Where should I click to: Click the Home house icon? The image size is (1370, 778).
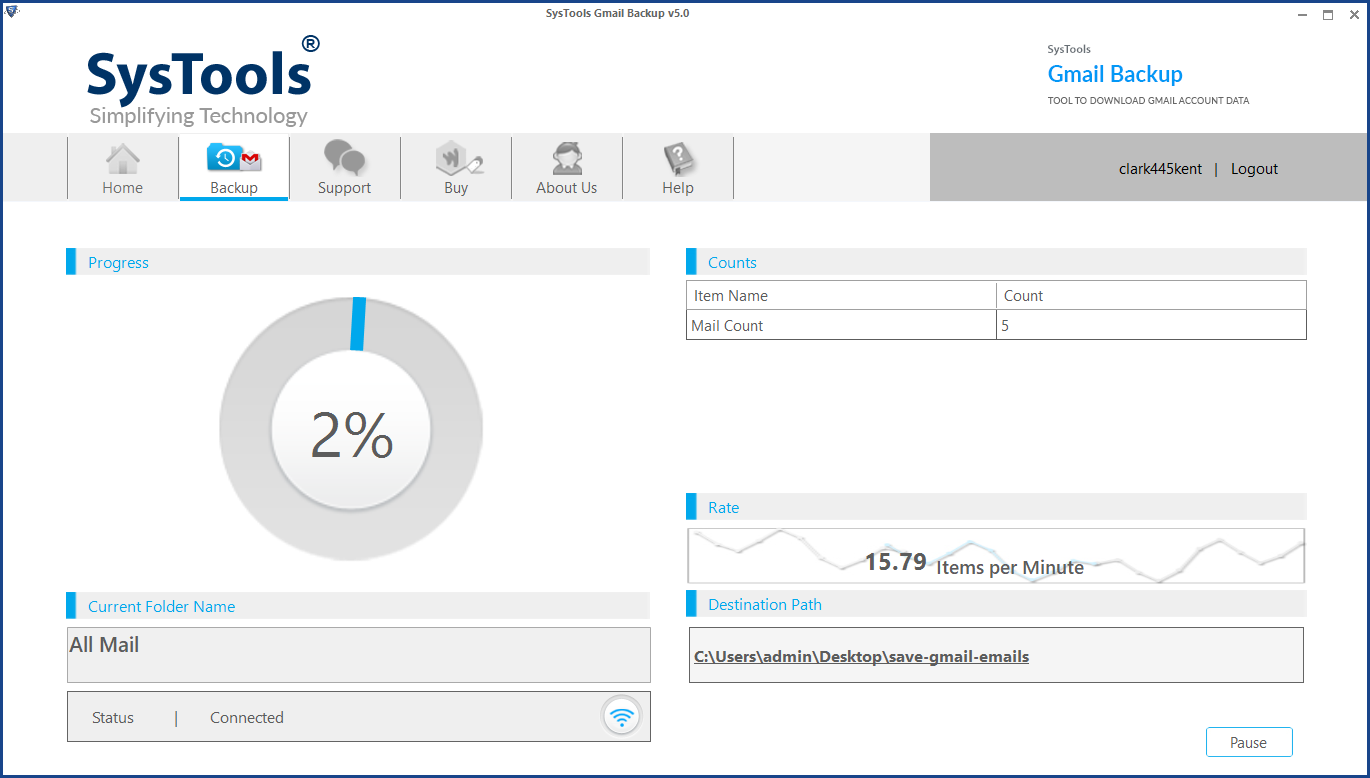123,159
